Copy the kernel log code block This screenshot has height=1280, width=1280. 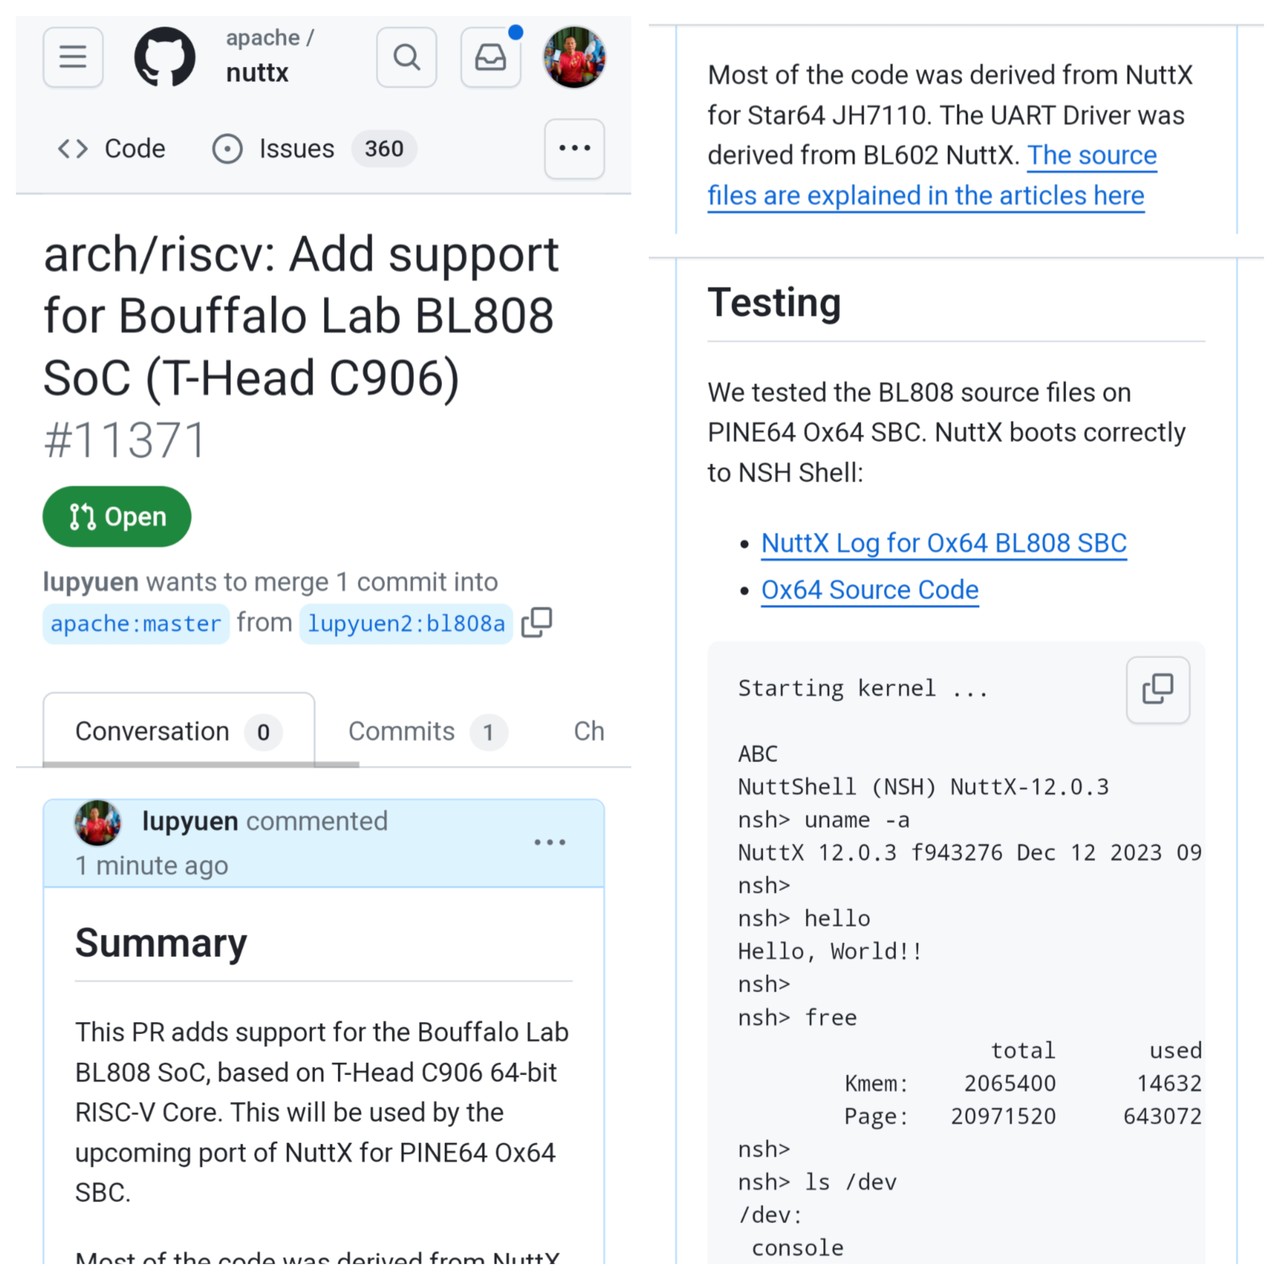[x=1157, y=689]
